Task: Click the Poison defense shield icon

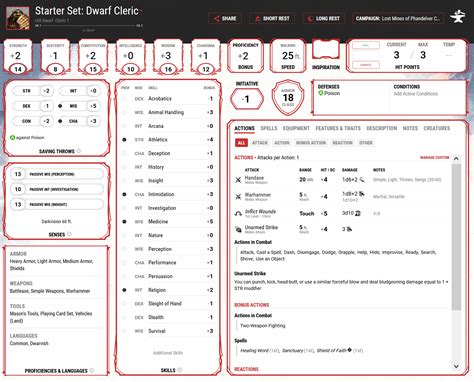Action: coord(321,93)
